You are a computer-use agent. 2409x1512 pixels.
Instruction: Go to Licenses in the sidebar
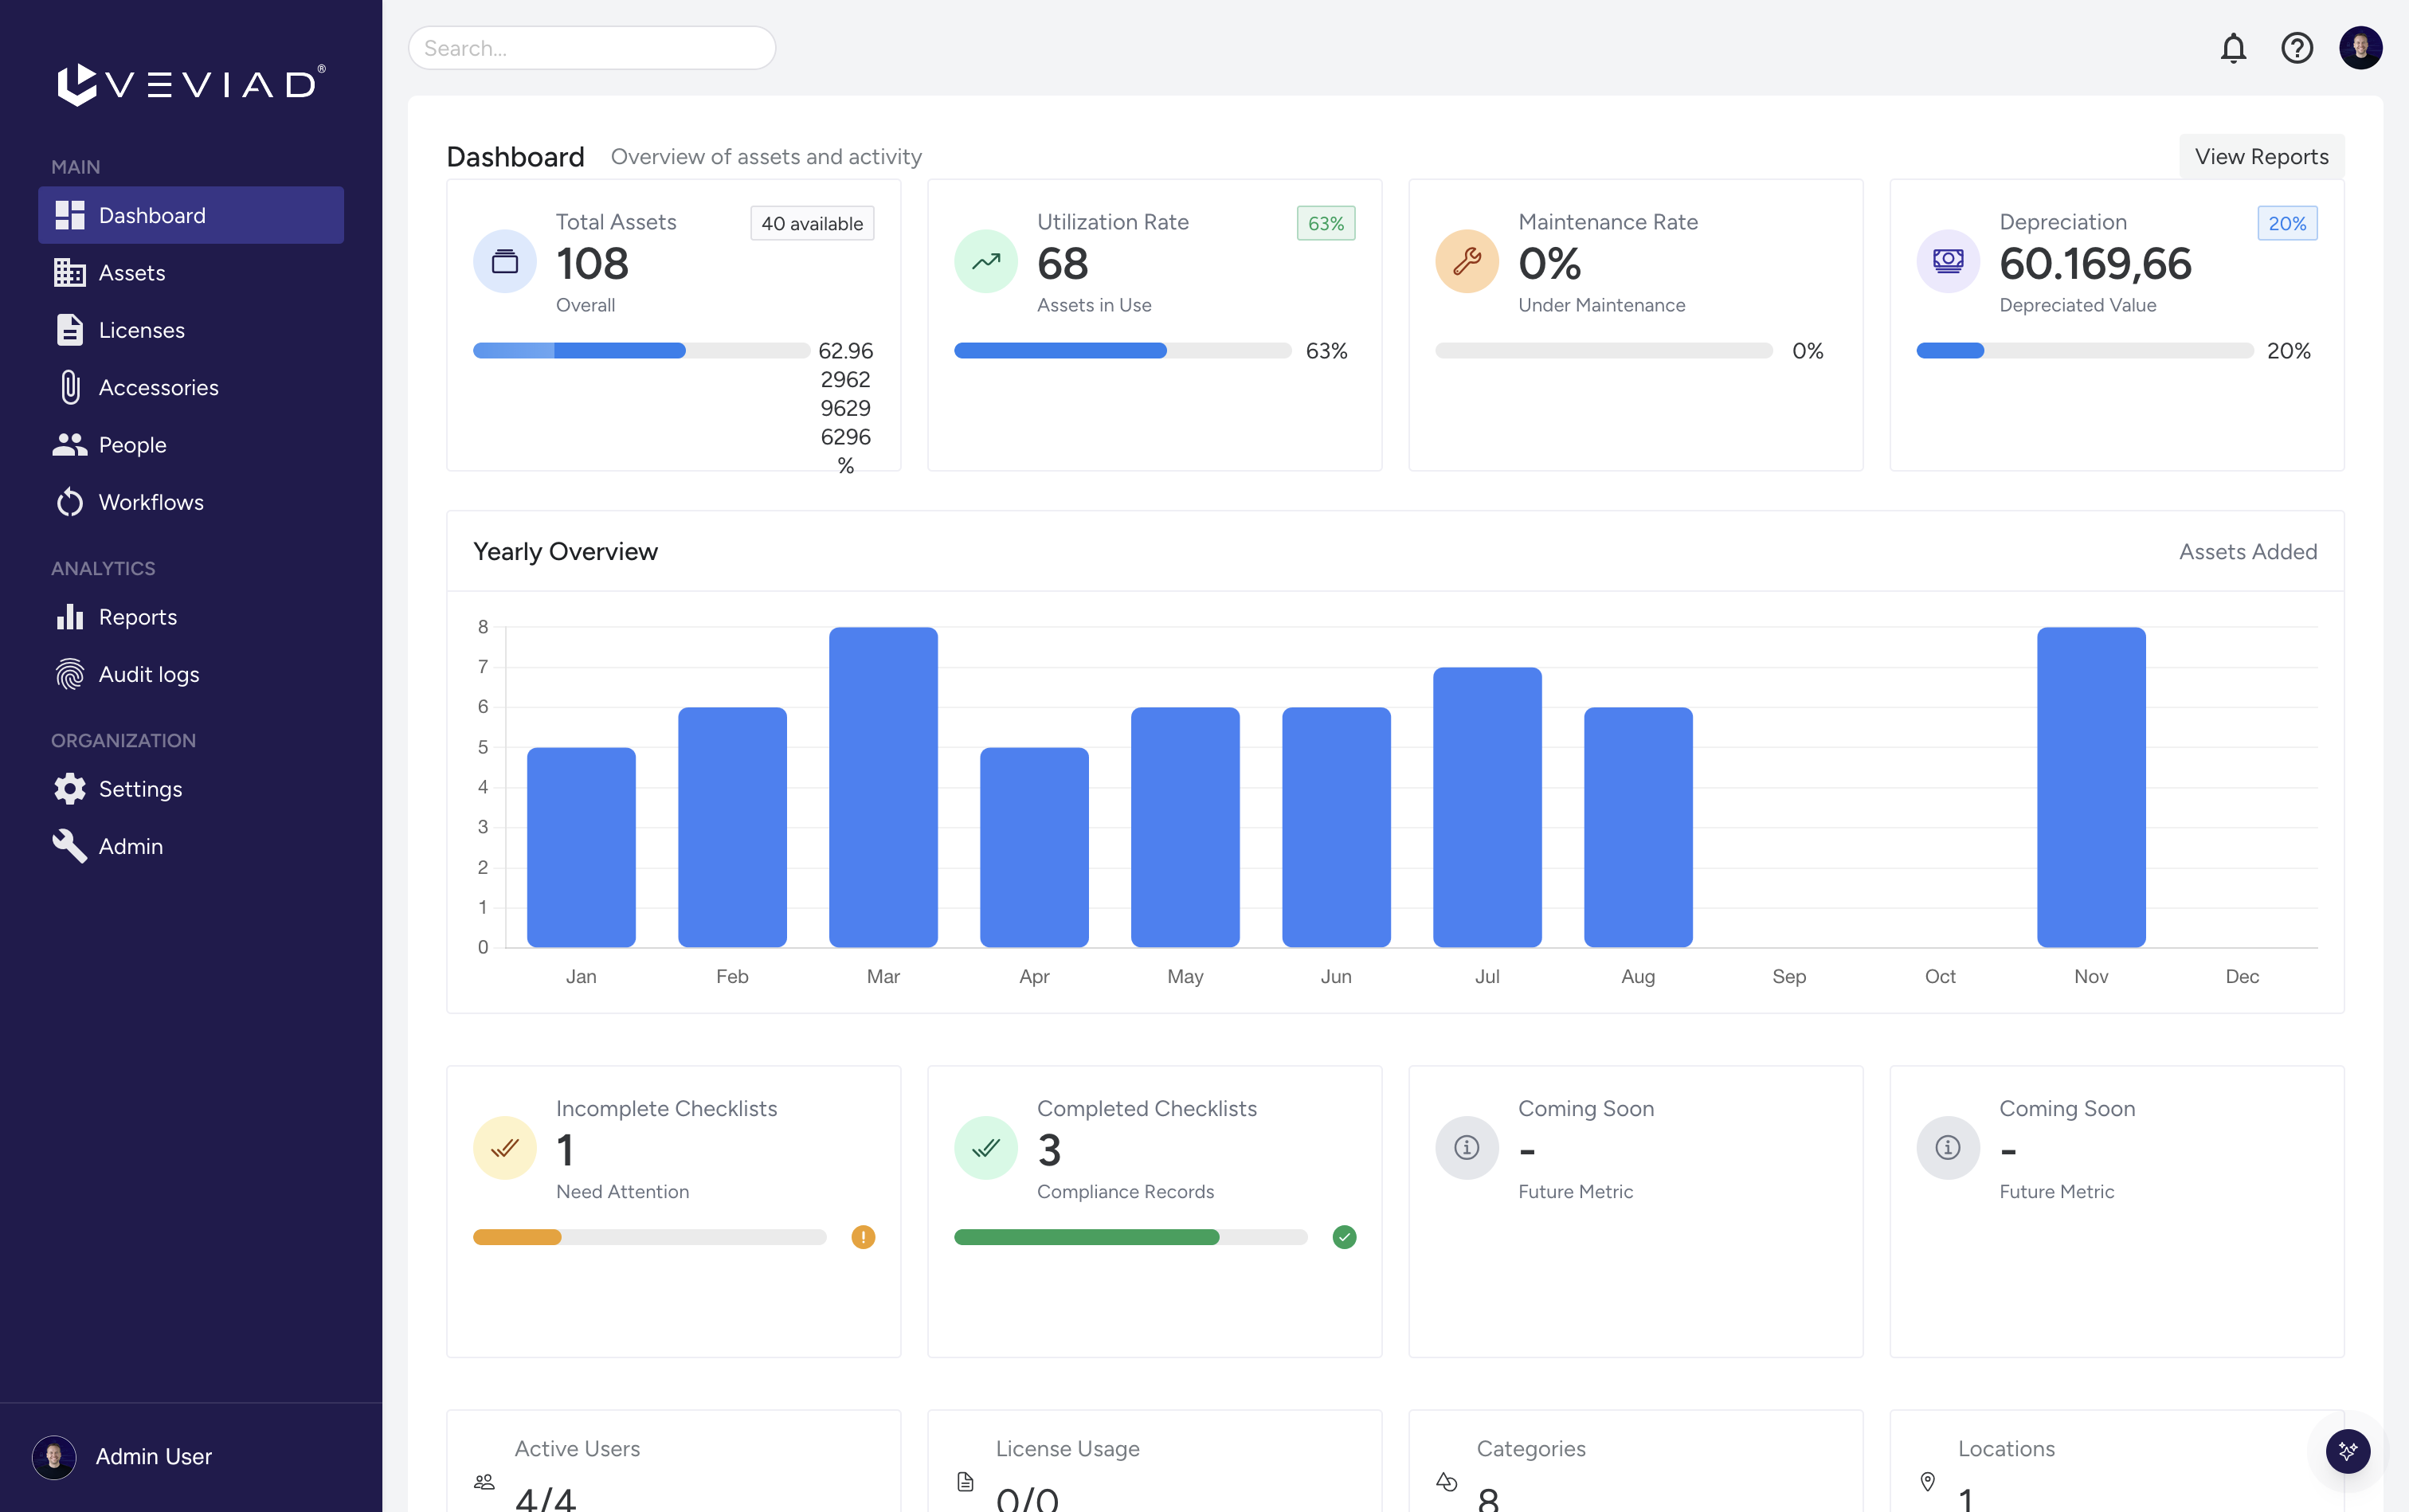pos(141,330)
